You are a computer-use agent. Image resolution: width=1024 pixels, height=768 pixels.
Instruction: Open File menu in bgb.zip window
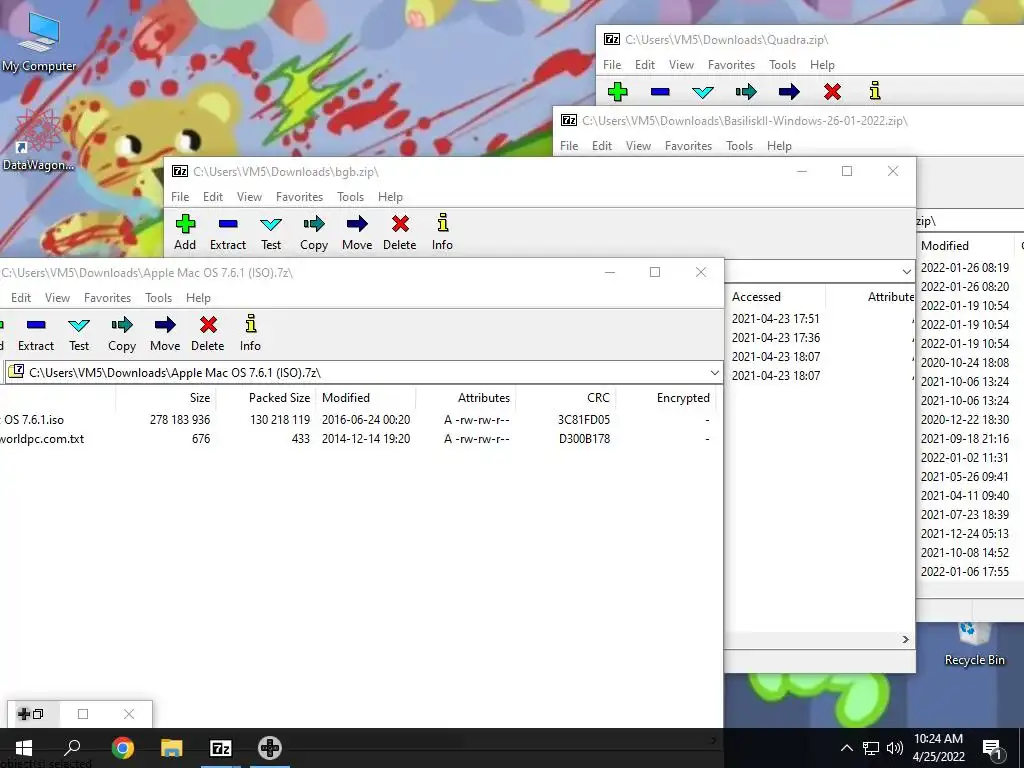tap(180, 197)
